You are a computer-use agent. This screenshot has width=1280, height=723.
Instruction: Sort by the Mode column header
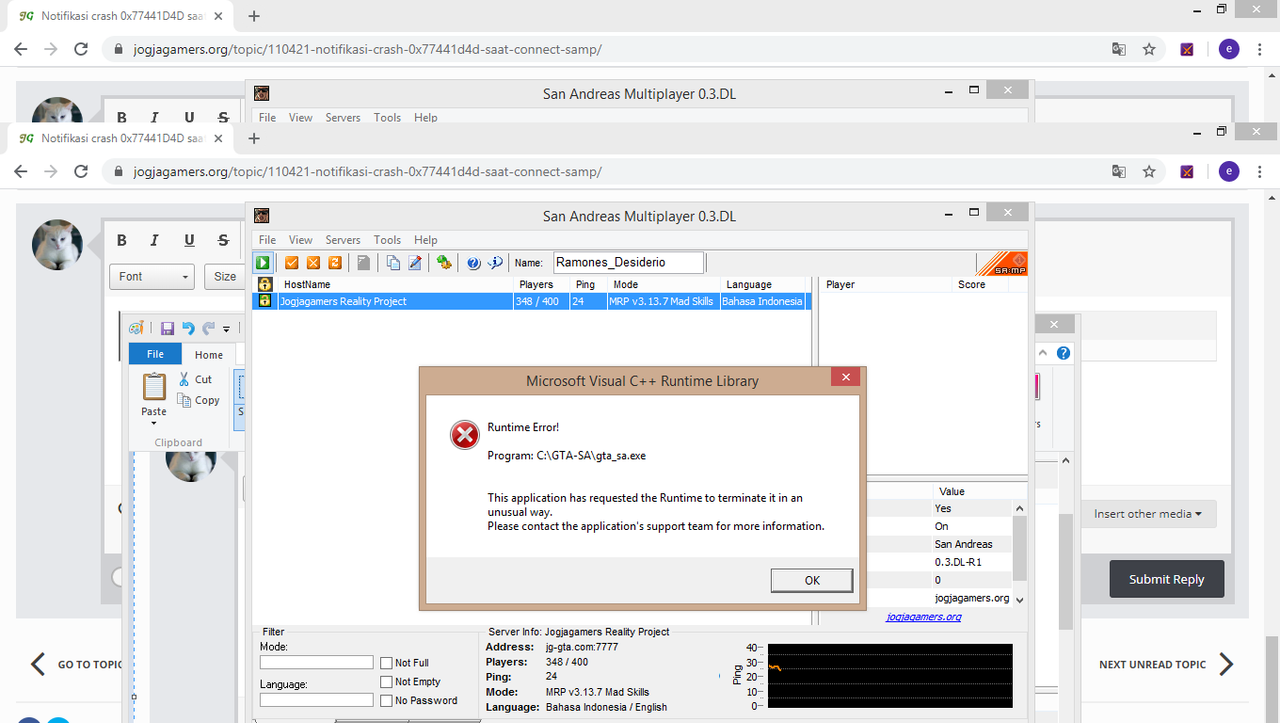[x=664, y=285]
